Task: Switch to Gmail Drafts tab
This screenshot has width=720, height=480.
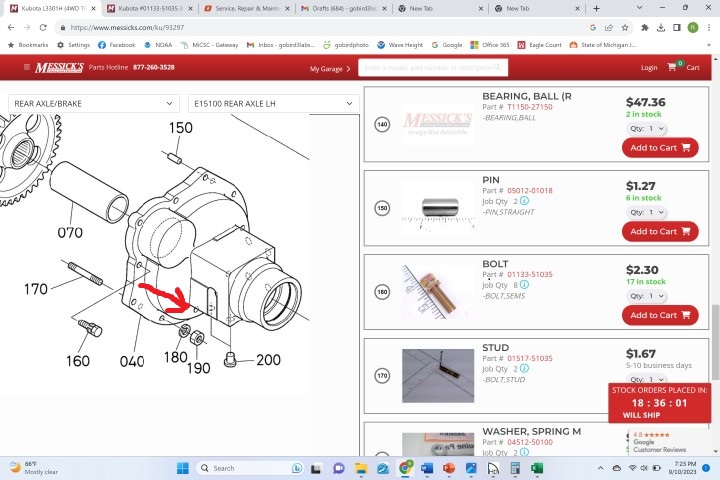Action: coord(344,8)
